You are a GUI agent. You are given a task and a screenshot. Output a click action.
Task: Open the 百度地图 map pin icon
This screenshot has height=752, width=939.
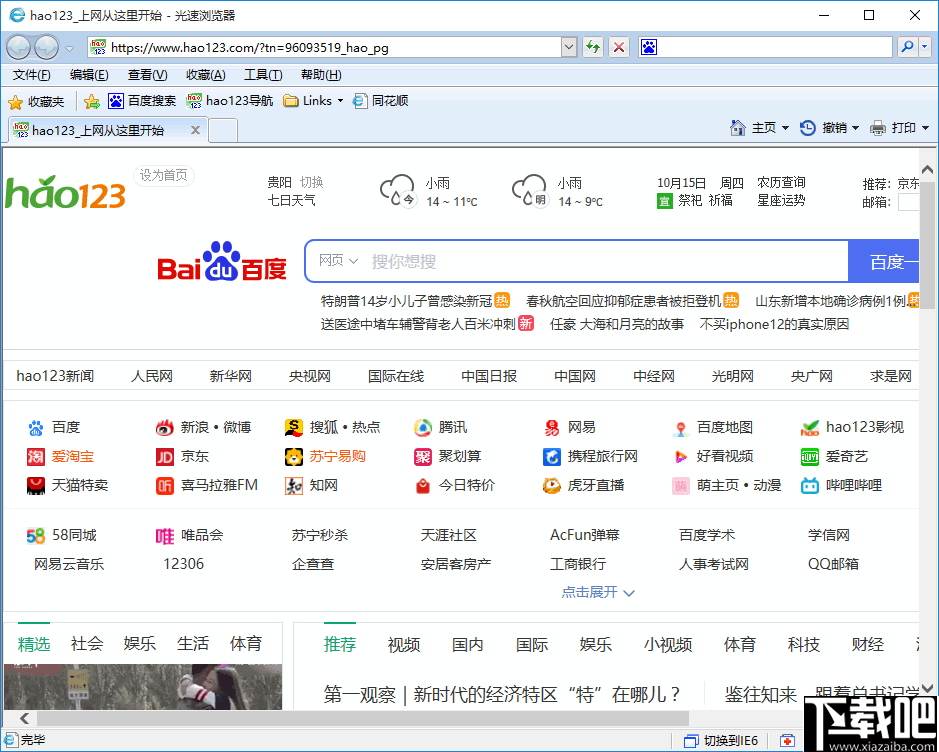tap(680, 428)
